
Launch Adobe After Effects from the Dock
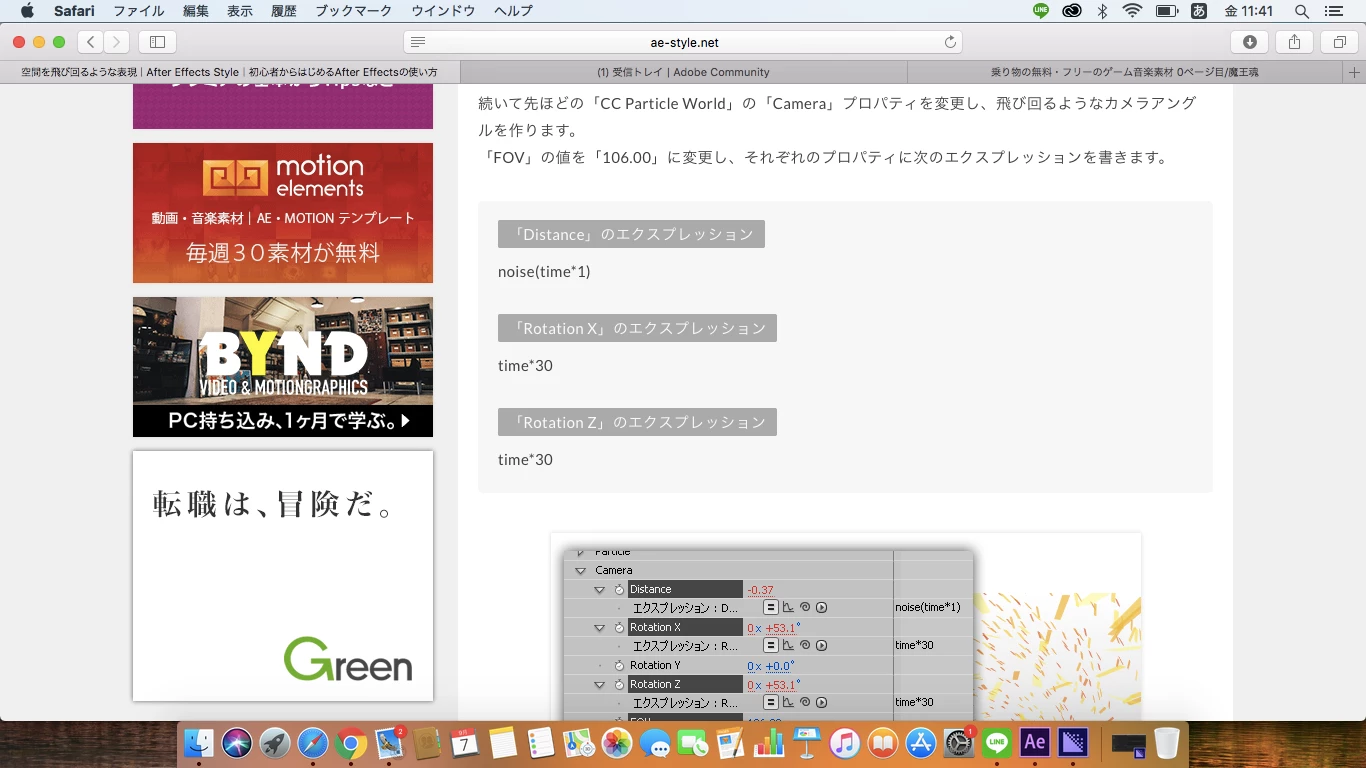(1035, 743)
